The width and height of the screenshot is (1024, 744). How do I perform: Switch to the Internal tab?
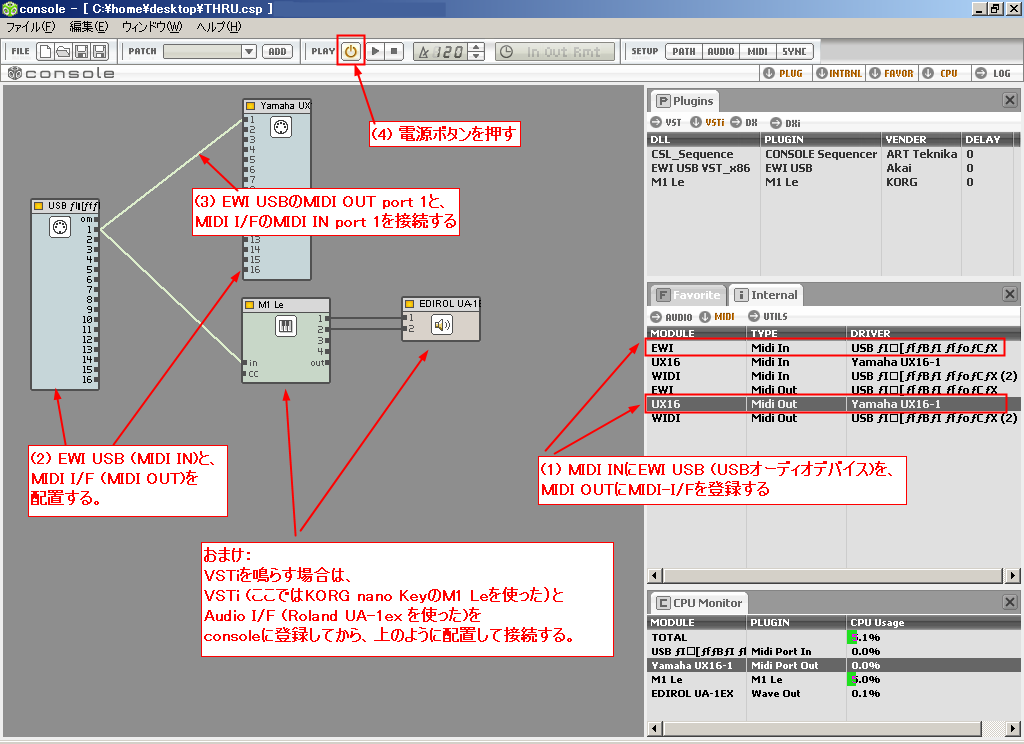[766, 295]
